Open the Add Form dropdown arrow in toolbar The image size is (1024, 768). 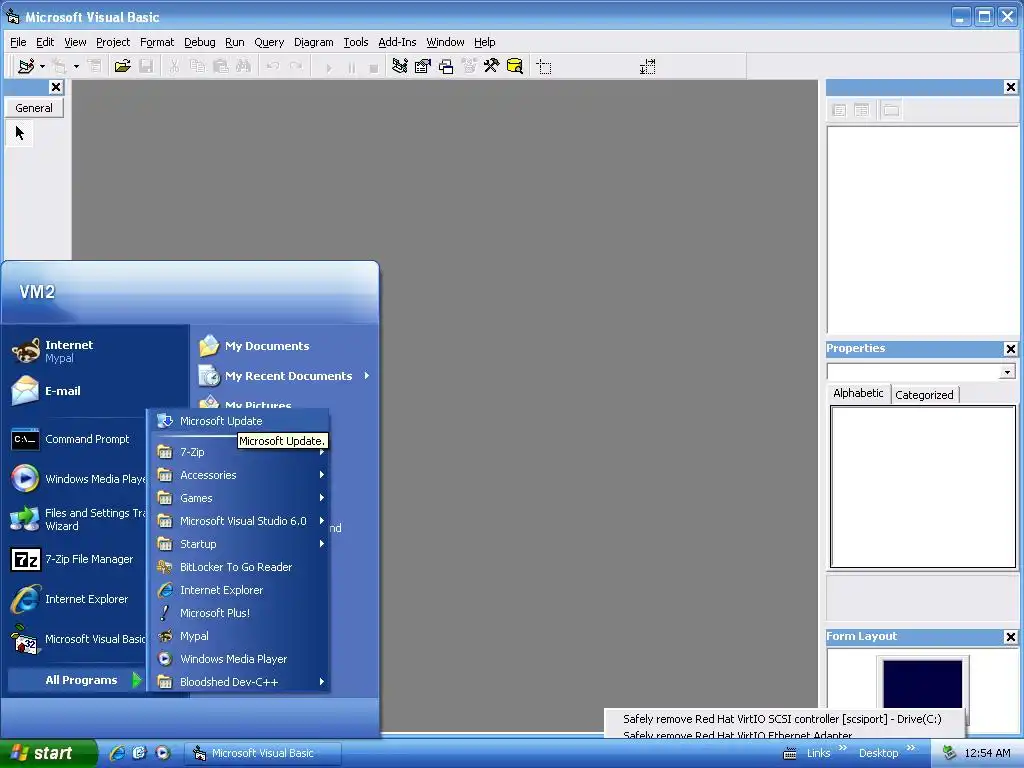pyautogui.click(x=76, y=66)
